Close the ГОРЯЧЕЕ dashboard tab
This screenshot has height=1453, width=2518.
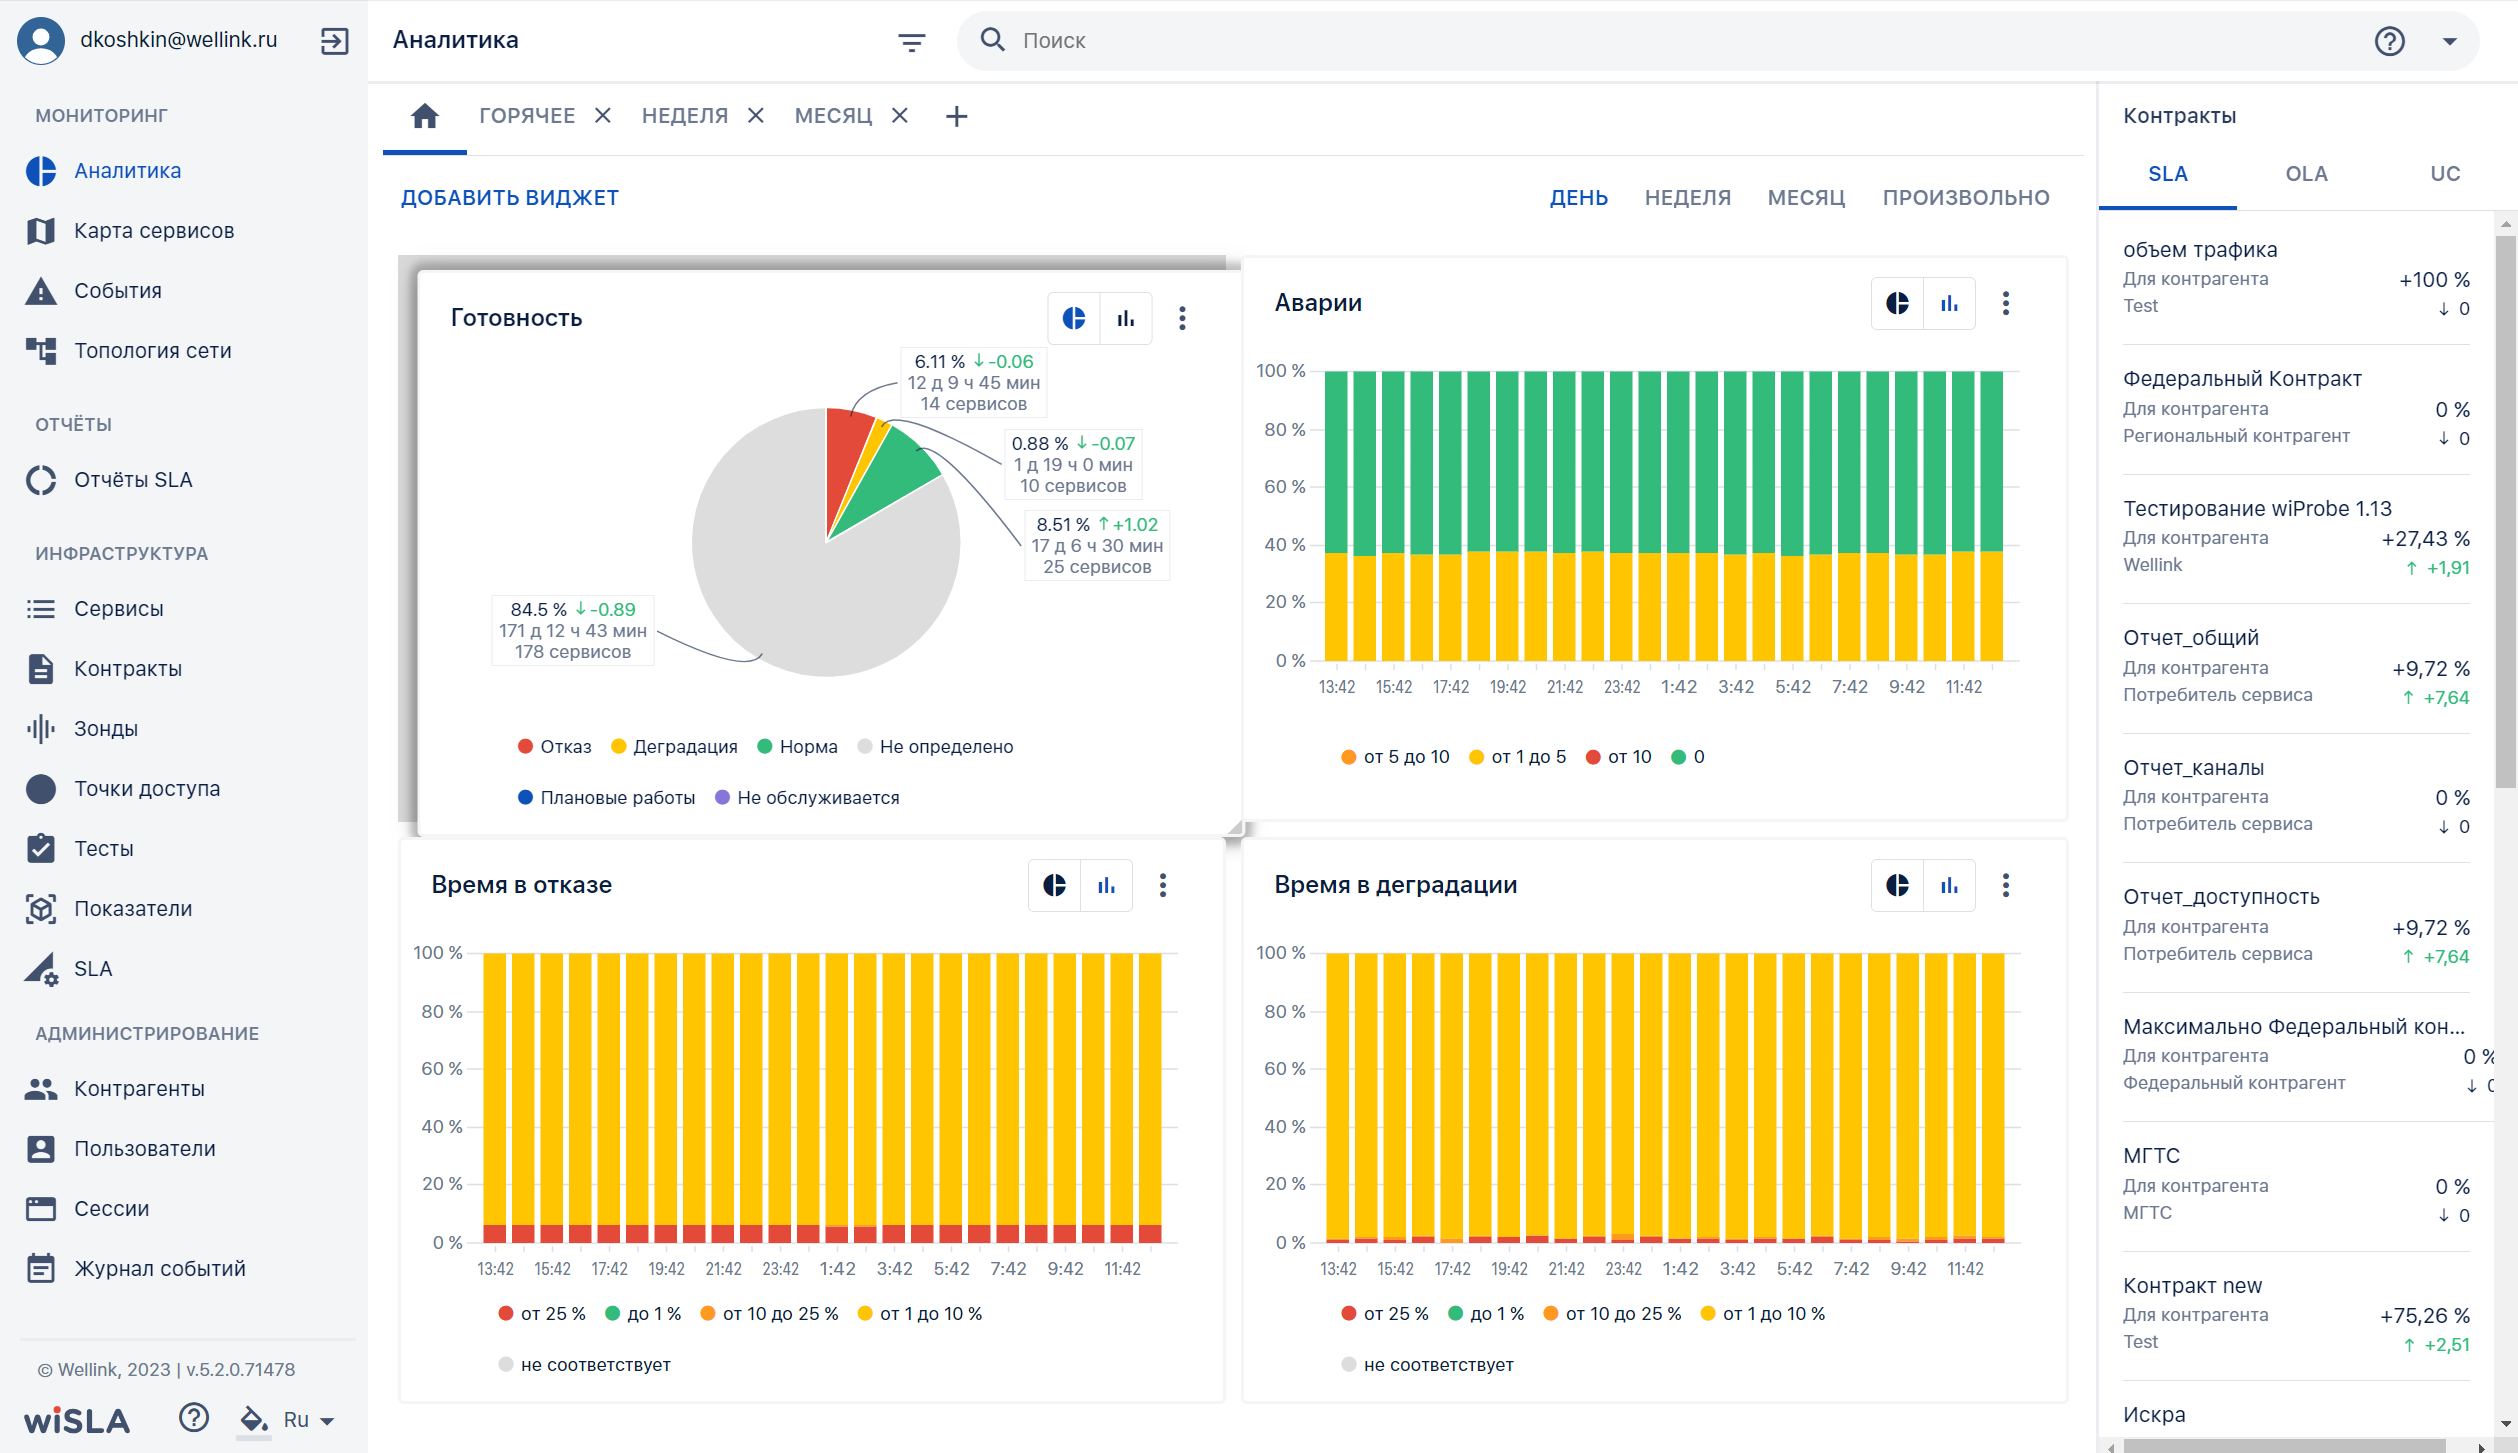(x=602, y=116)
